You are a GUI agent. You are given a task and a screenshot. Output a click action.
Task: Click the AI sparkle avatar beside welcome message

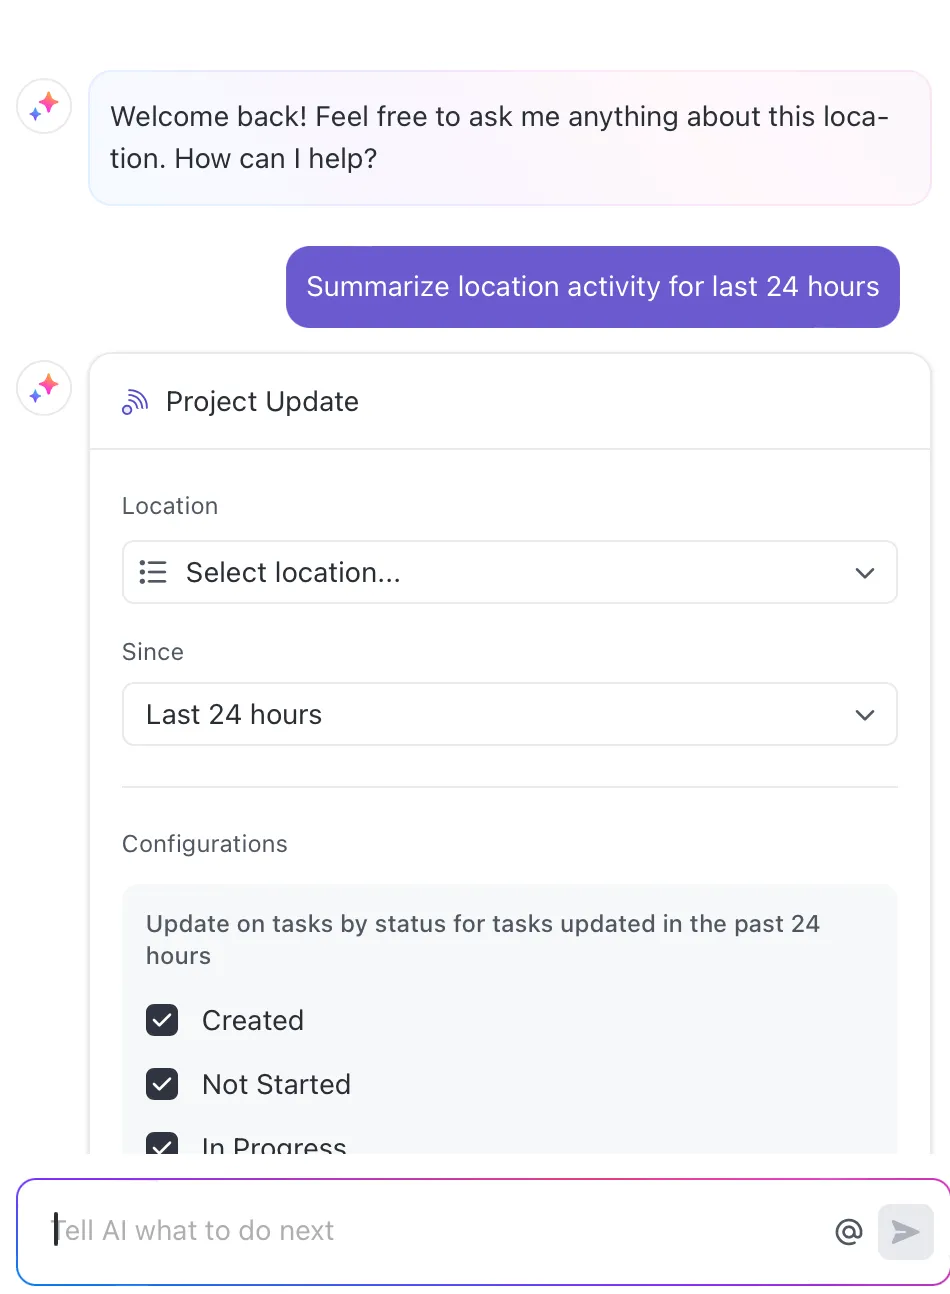point(44,106)
